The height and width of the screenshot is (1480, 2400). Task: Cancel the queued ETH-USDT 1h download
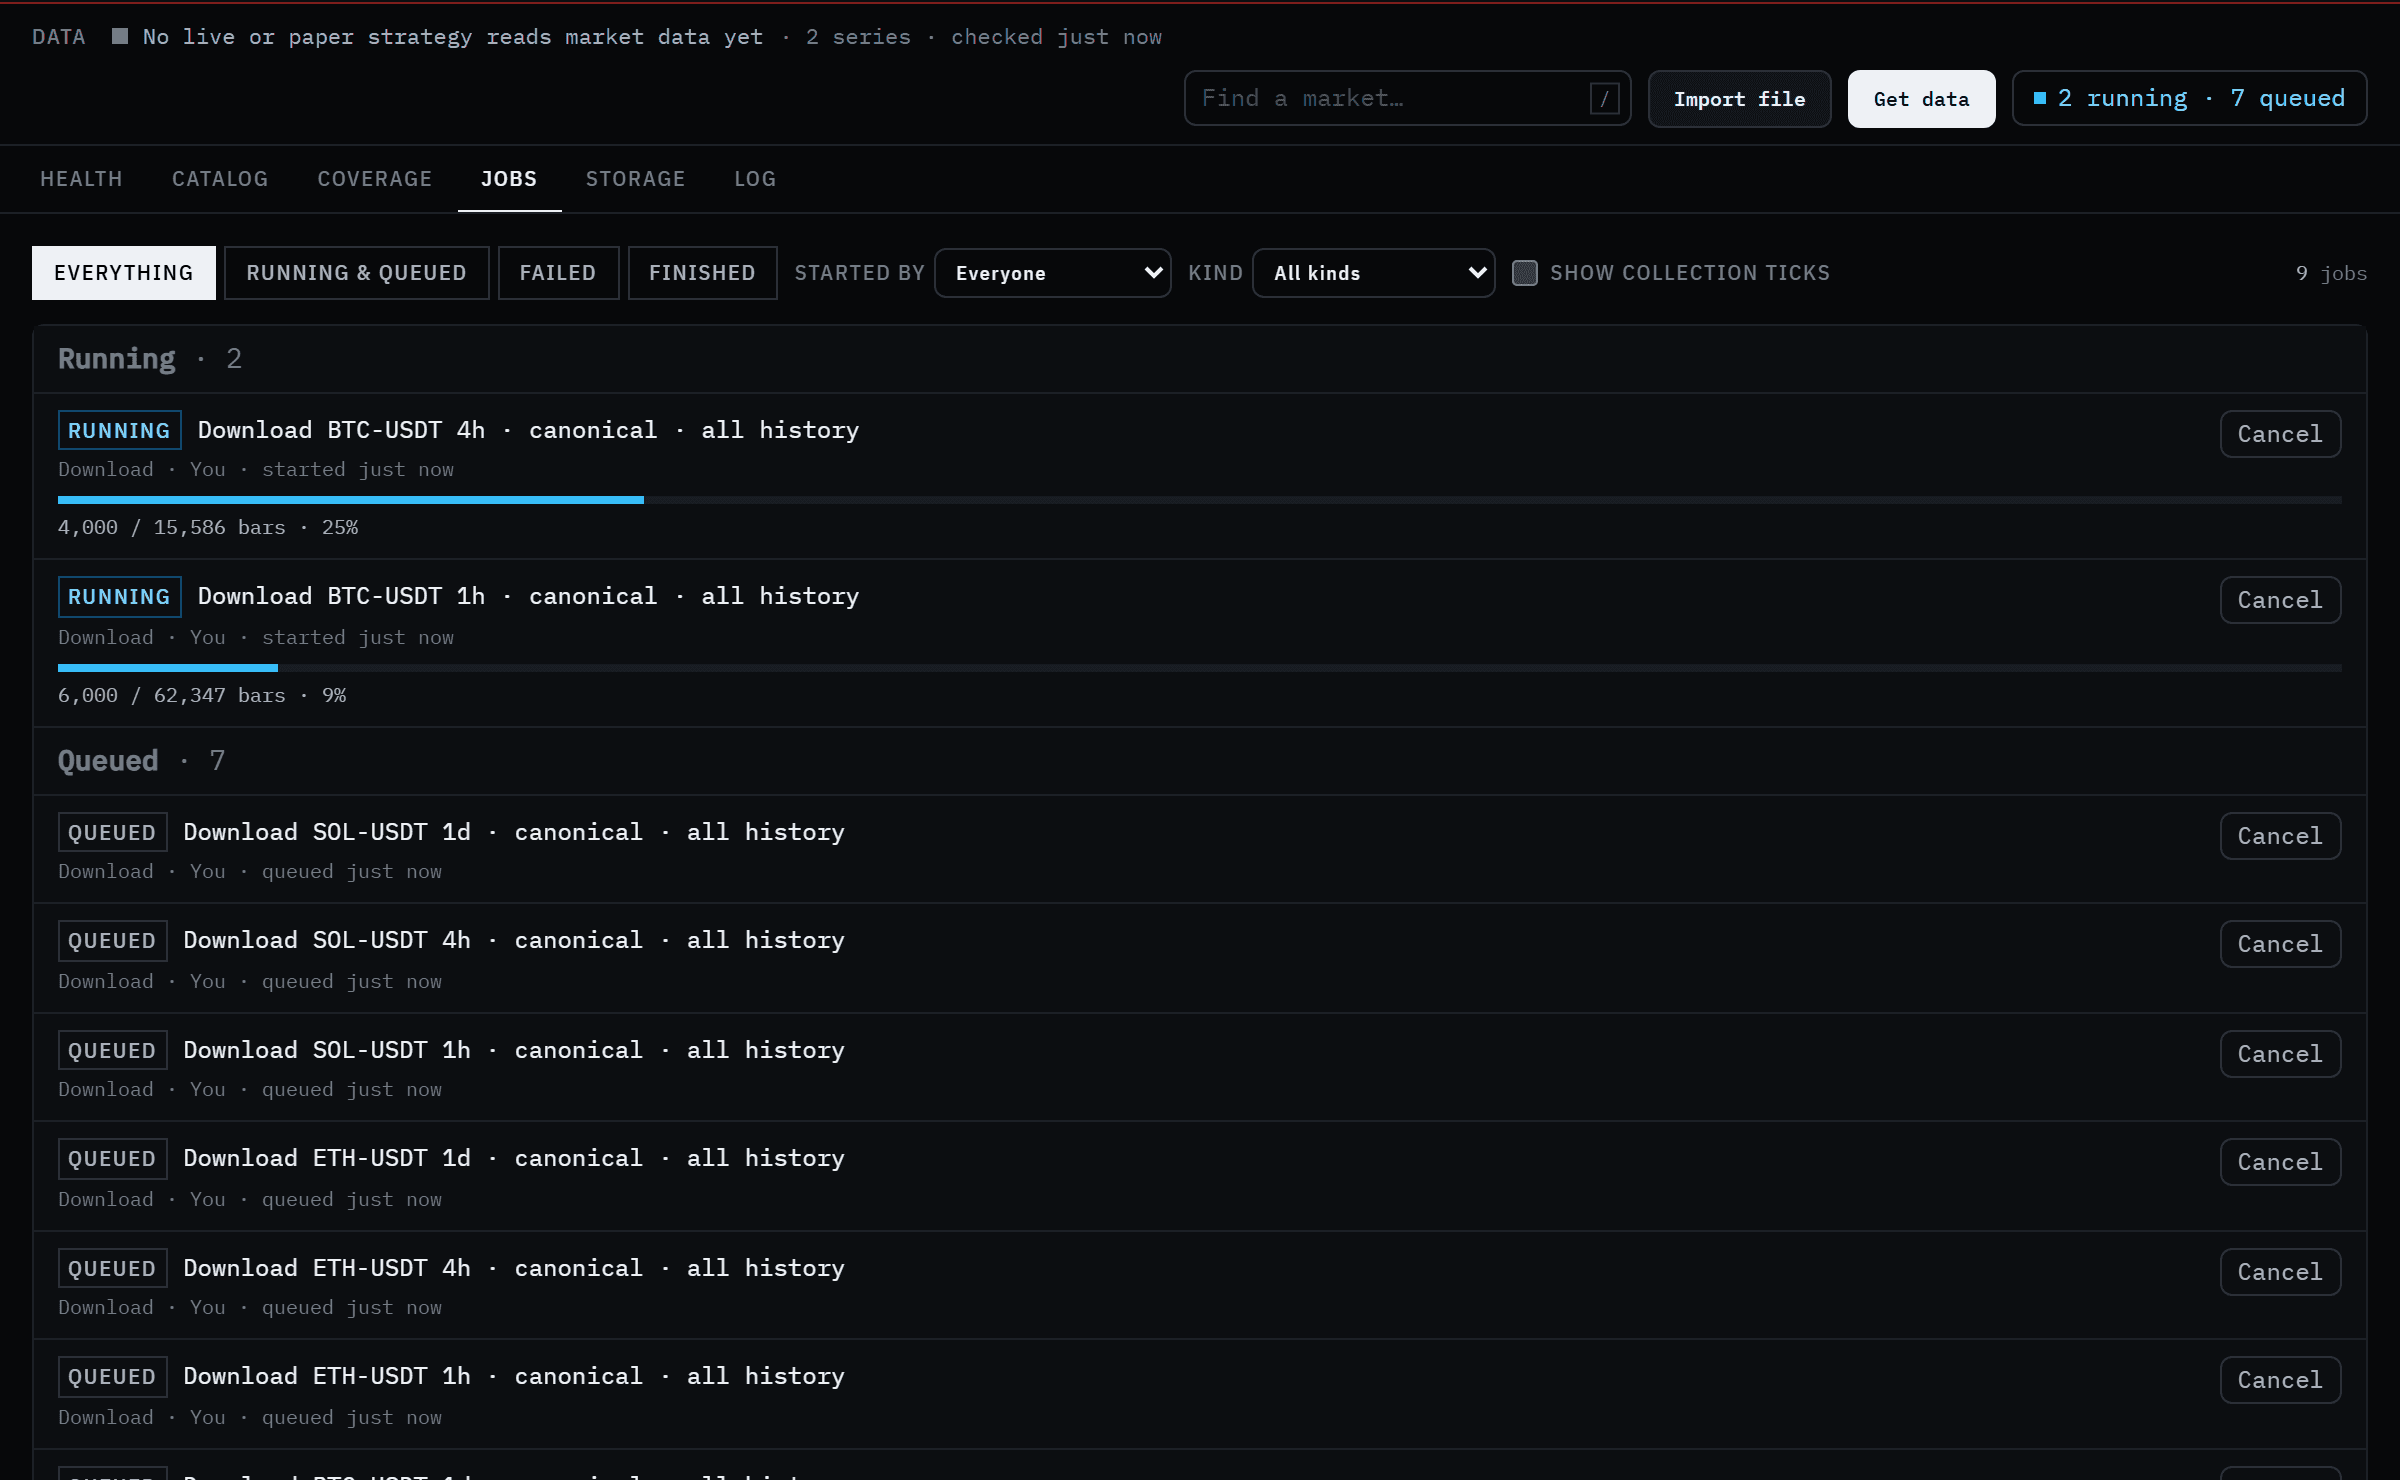(x=2280, y=1380)
